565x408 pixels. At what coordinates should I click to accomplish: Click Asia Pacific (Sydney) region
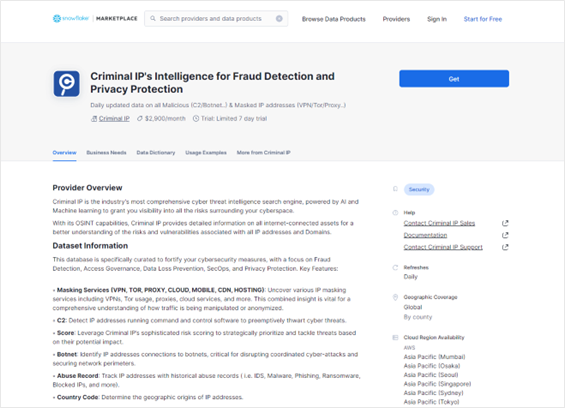coord(433,393)
